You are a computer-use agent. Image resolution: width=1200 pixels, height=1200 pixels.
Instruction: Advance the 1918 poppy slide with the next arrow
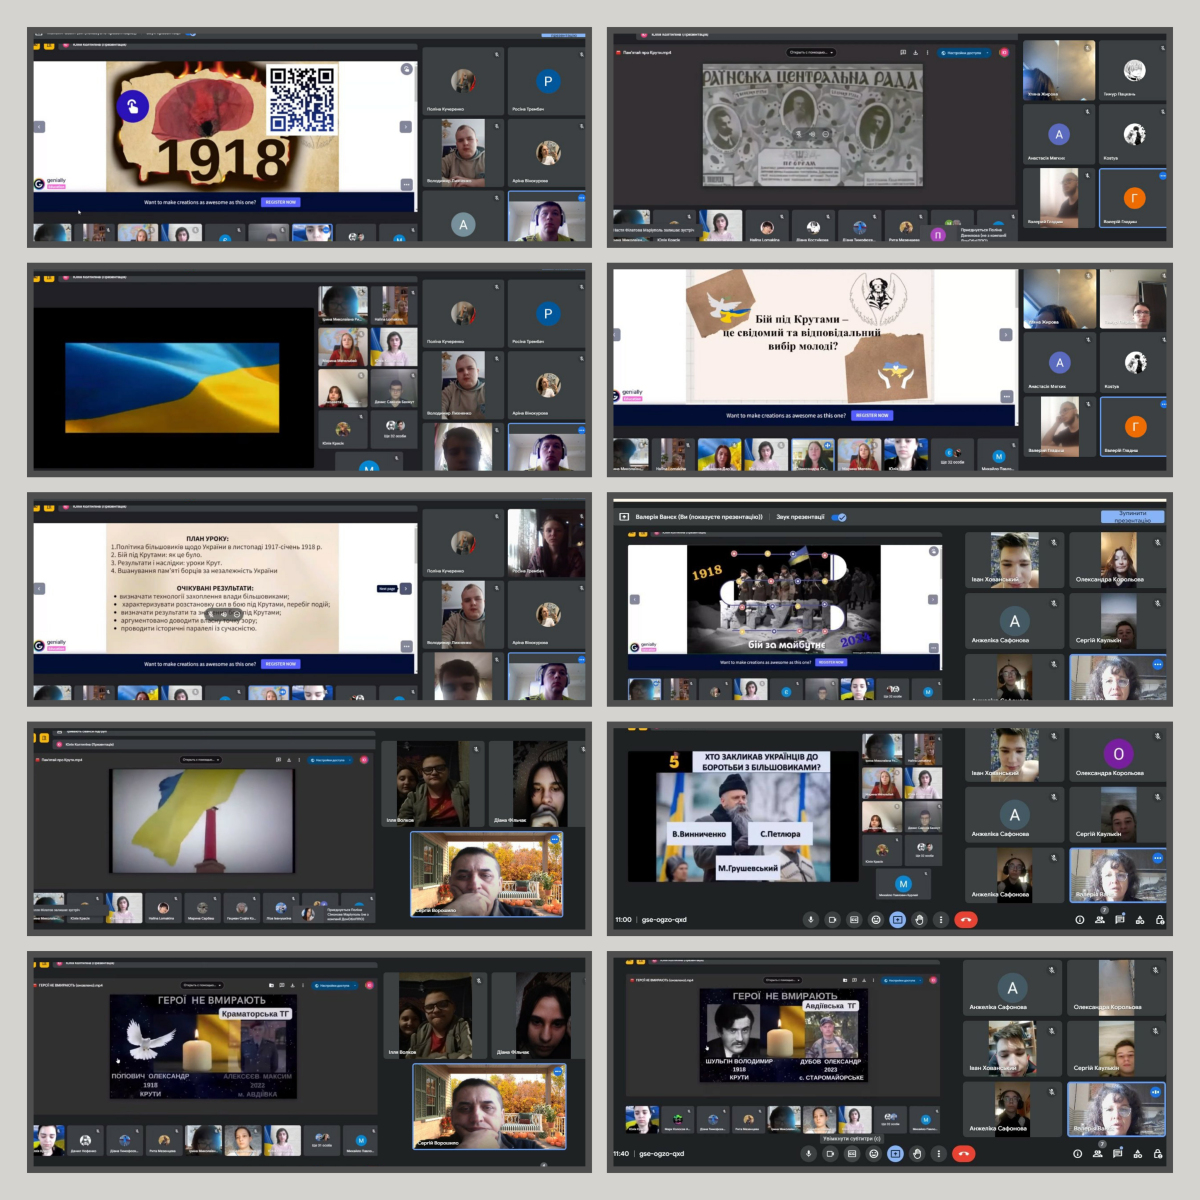(406, 127)
